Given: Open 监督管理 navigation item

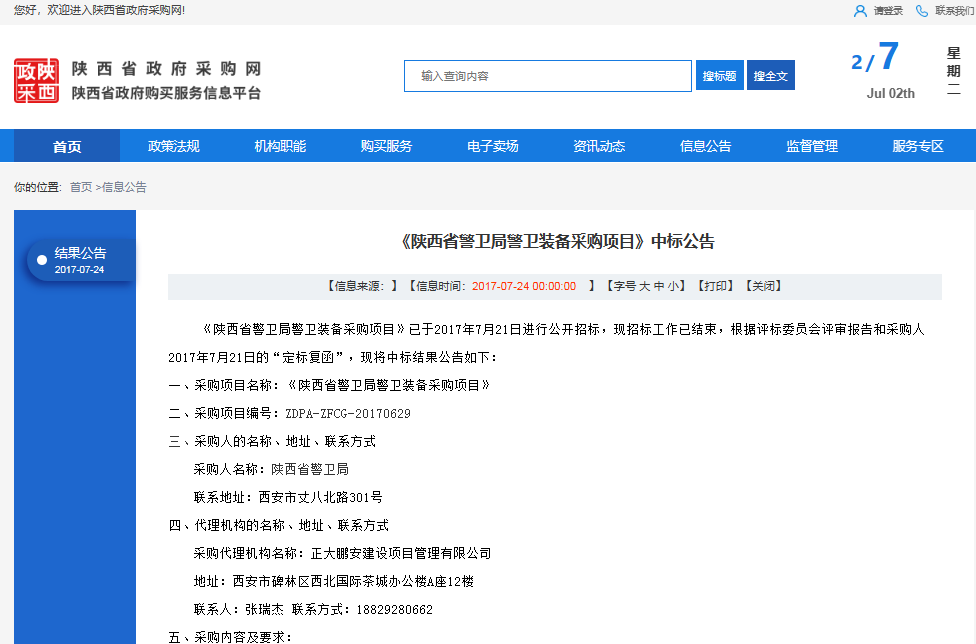Looking at the screenshot, I should point(812,146).
